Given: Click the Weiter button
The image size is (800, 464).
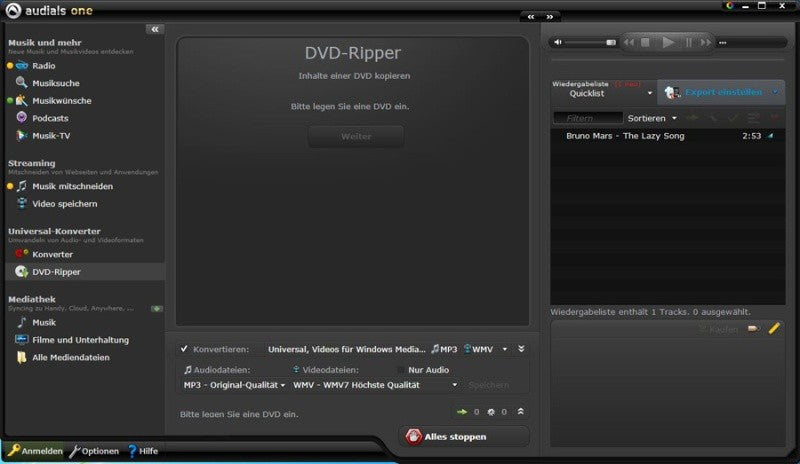Looking at the screenshot, I should 356,136.
